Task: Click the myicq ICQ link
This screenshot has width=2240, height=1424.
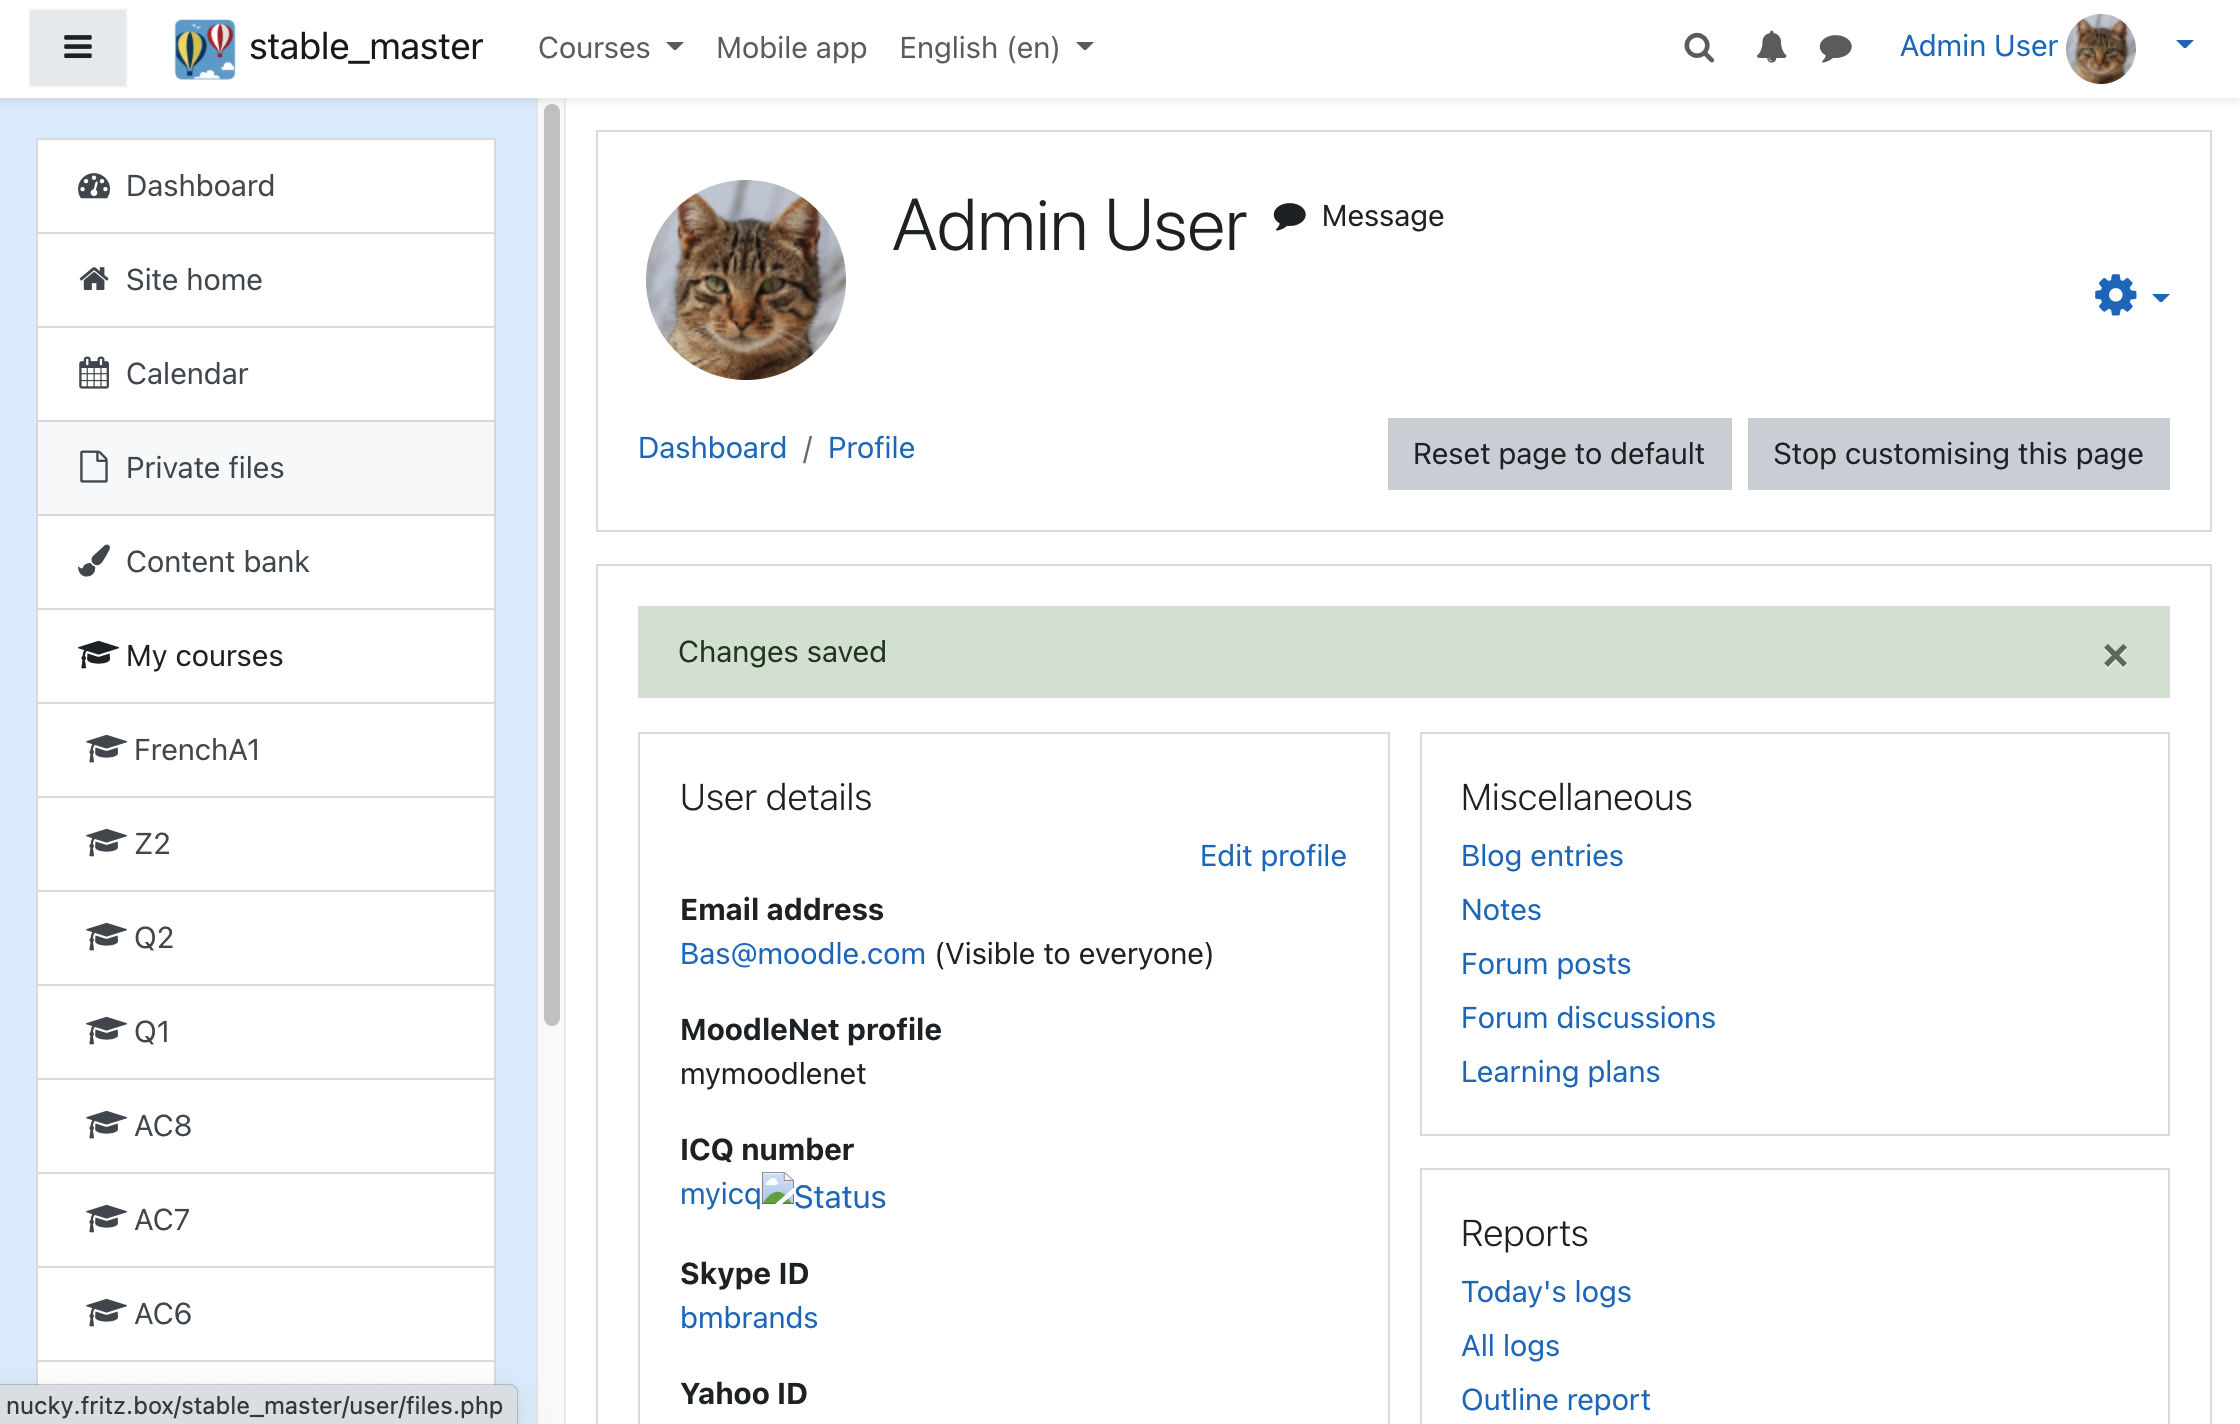Action: [720, 1194]
